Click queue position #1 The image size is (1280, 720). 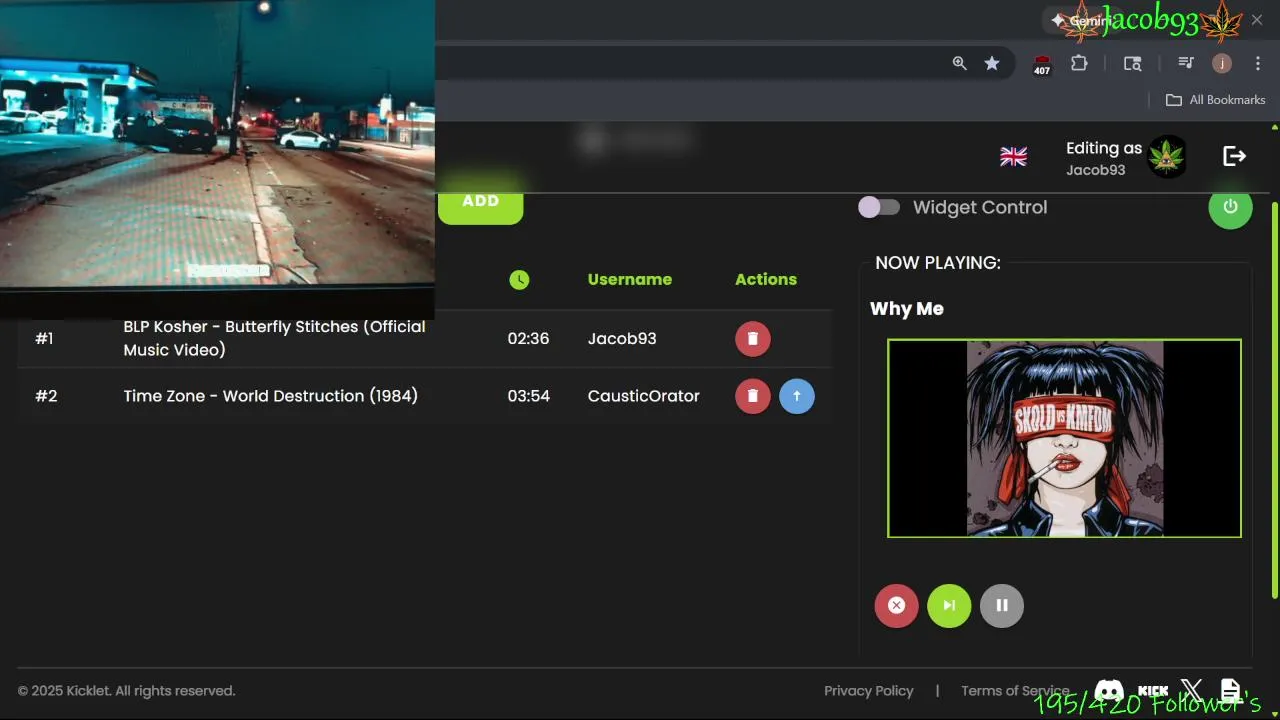pyautogui.click(x=45, y=339)
